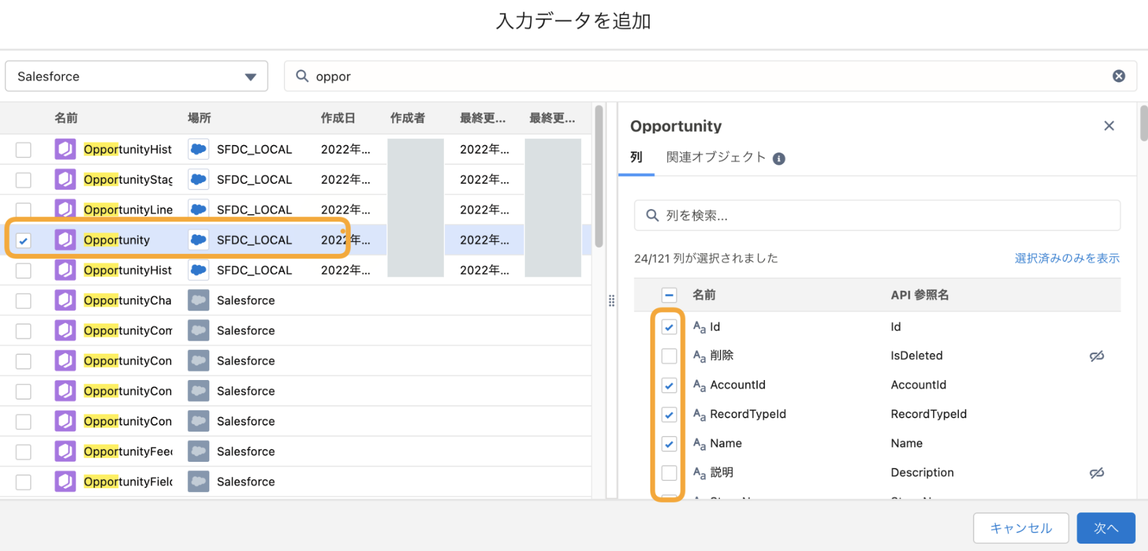This screenshot has height=551, width=1148.
Task: Uncheck the Id column checkbox
Action: (669, 327)
